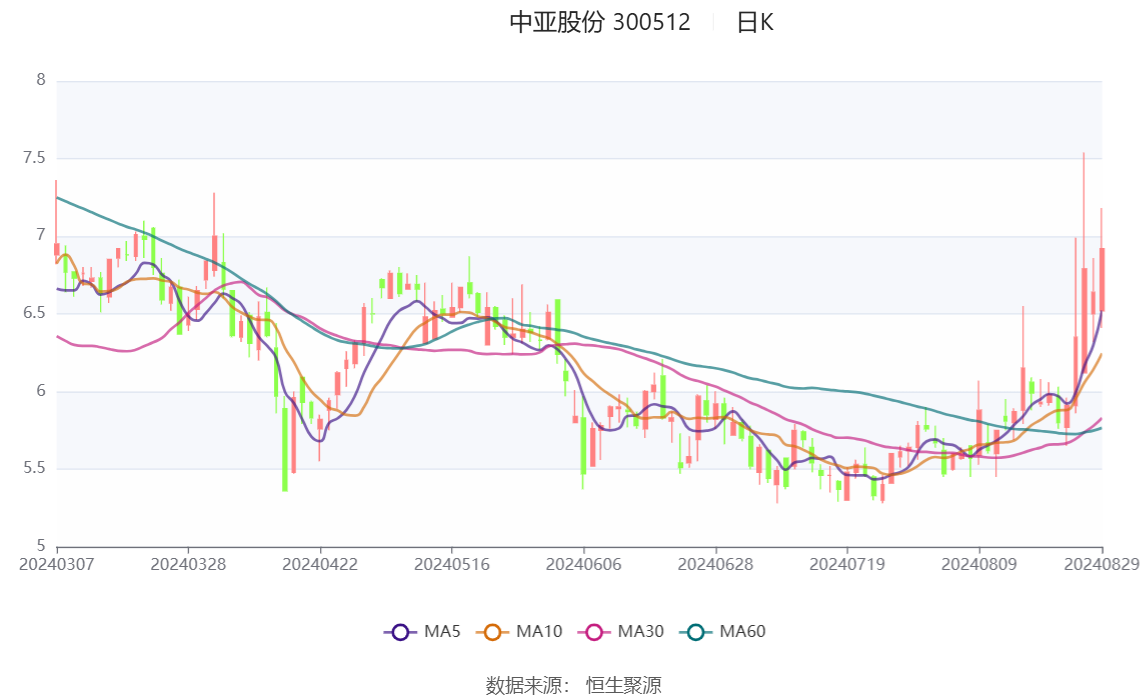Click the 20240516 date label

[x=451, y=564]
